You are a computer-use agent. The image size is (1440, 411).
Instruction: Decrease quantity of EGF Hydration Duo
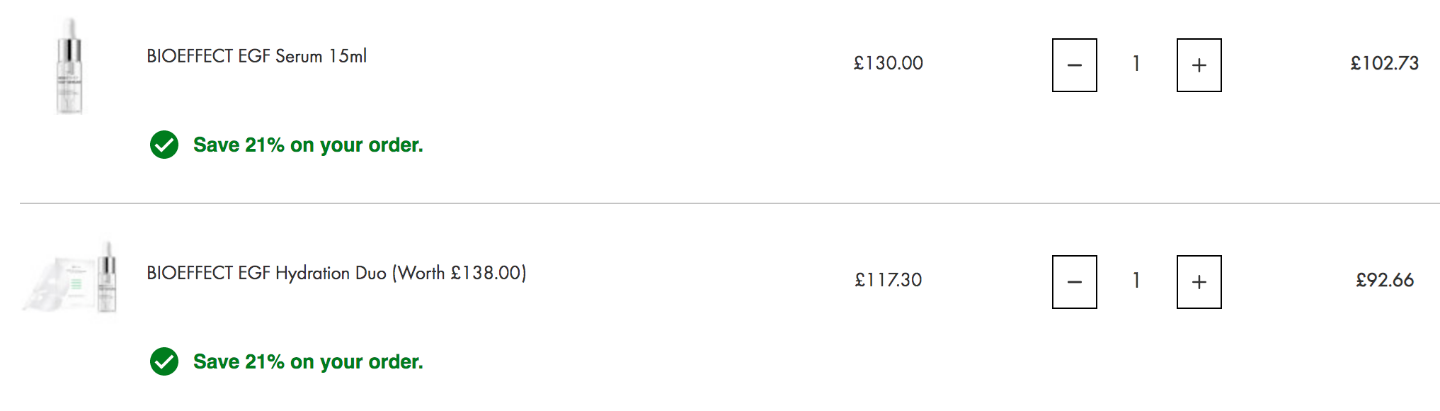click(1074, 282)
